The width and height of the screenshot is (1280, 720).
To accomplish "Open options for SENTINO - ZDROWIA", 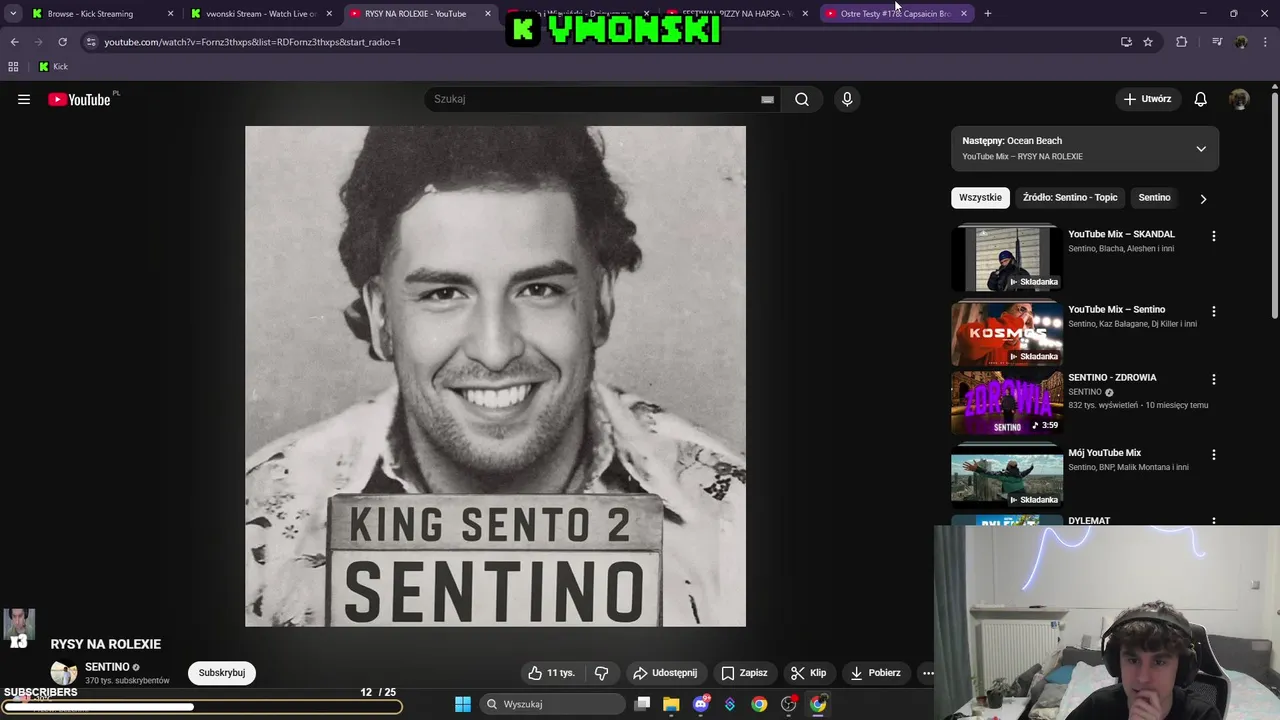I will 1214,379.
